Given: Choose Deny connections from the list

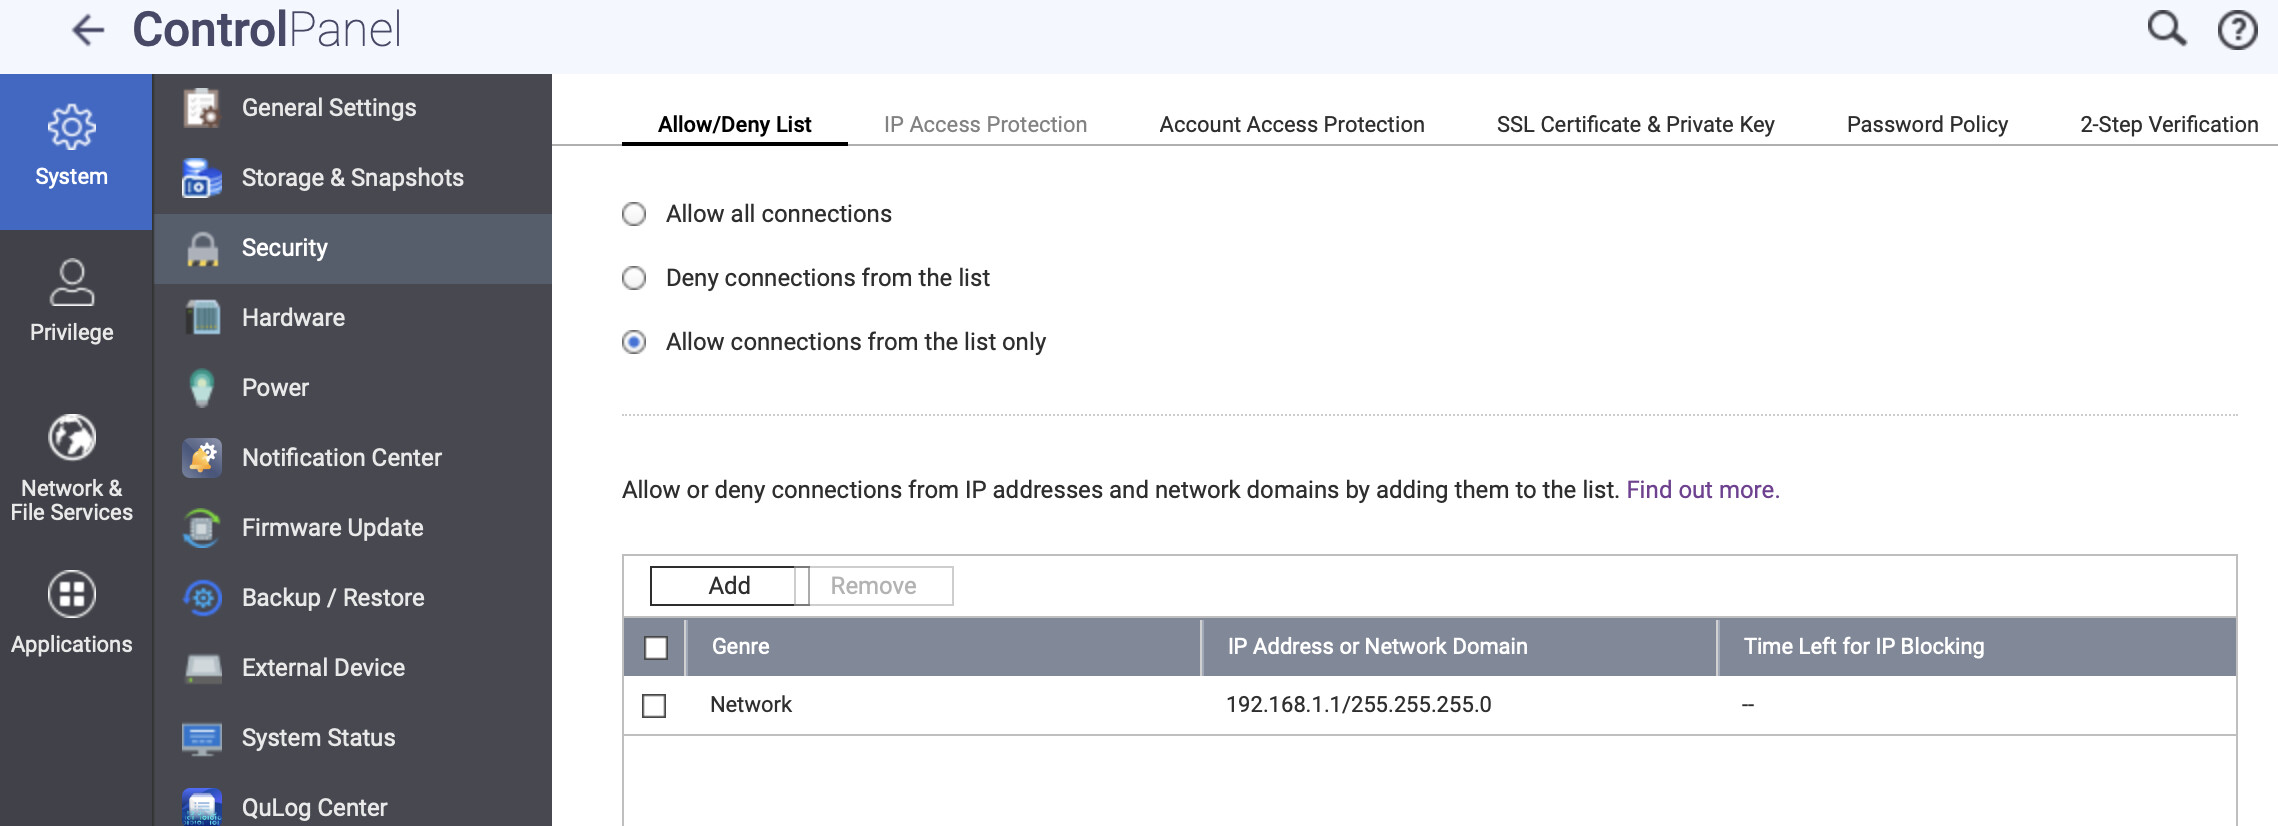Looking at the screenshot, I should tap(634, 278).
